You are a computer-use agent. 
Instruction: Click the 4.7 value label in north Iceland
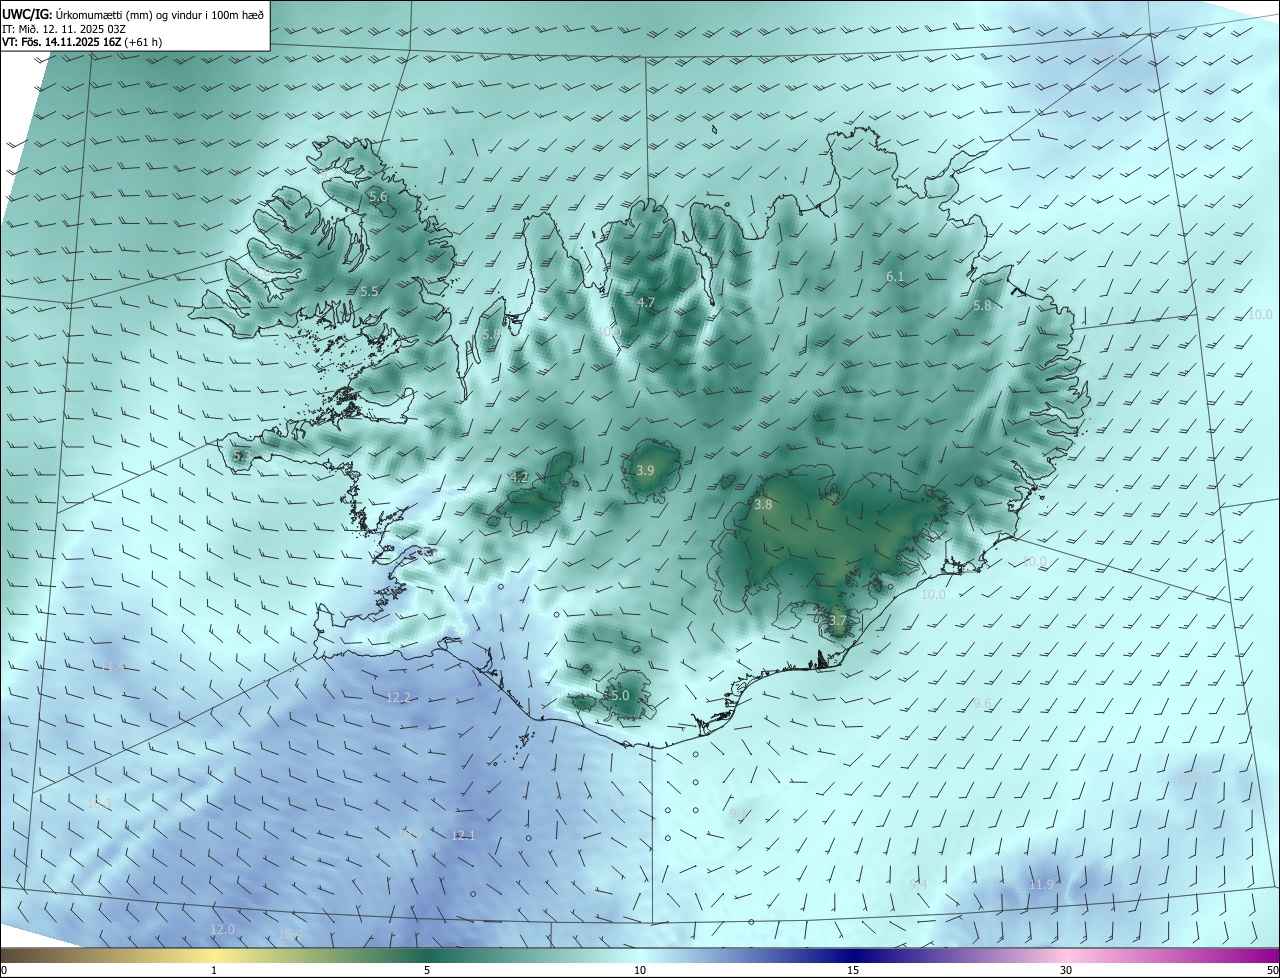[646, 302]
